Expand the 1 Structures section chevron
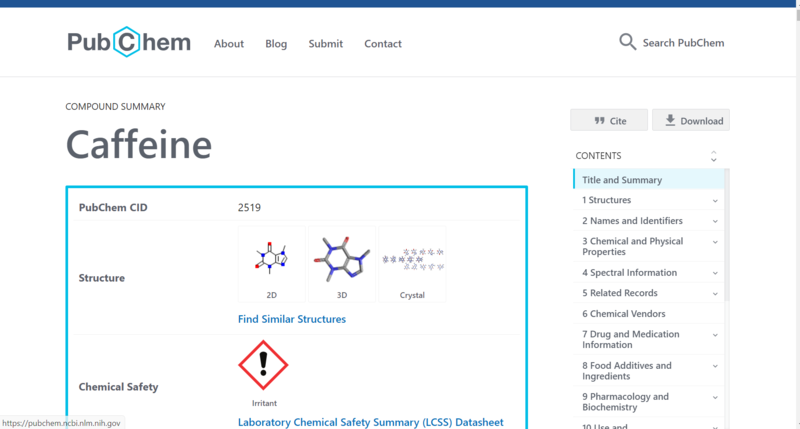Screen dimensions: 800x429 click(715, 201)
